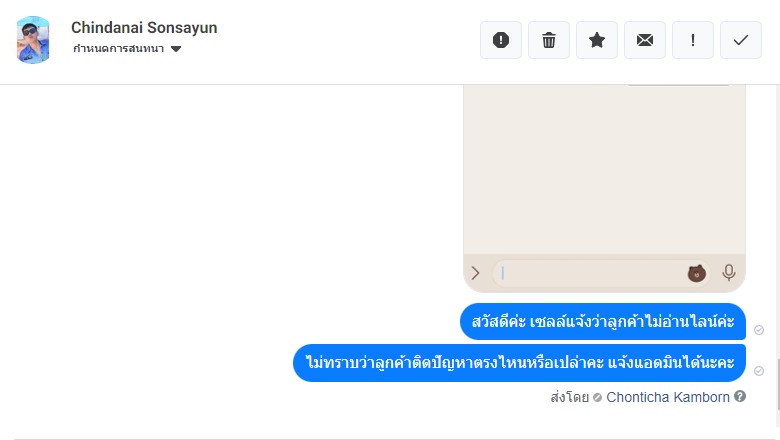The image size is (780, 440).
Task: Open the shared LINE chat screenshot image
Action: pyautogui.click(x=604, y=188)
